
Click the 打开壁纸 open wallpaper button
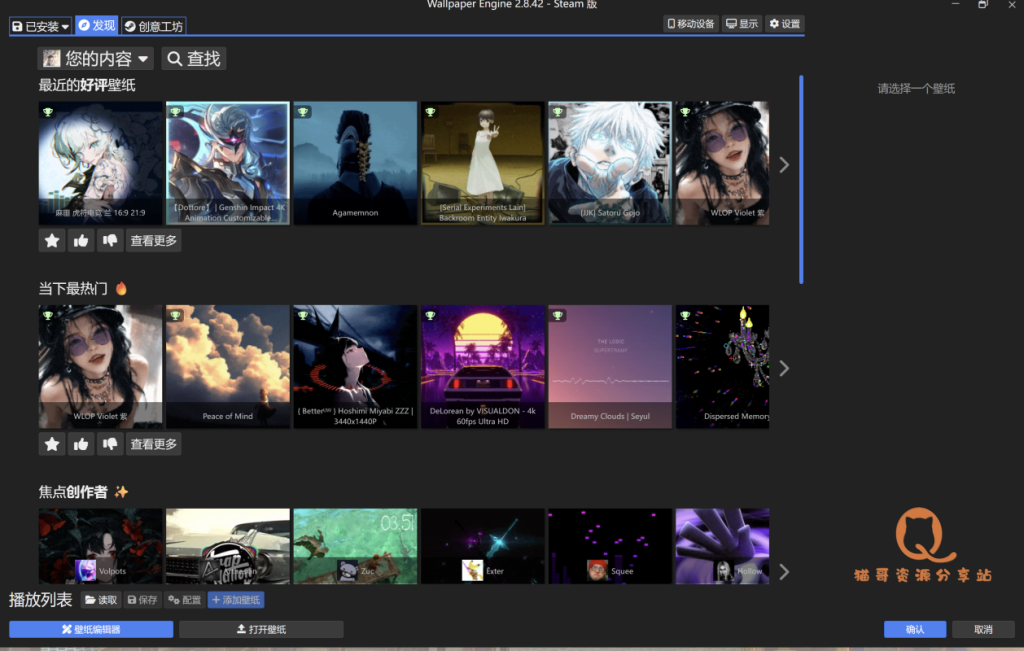(x=261, y=629)
